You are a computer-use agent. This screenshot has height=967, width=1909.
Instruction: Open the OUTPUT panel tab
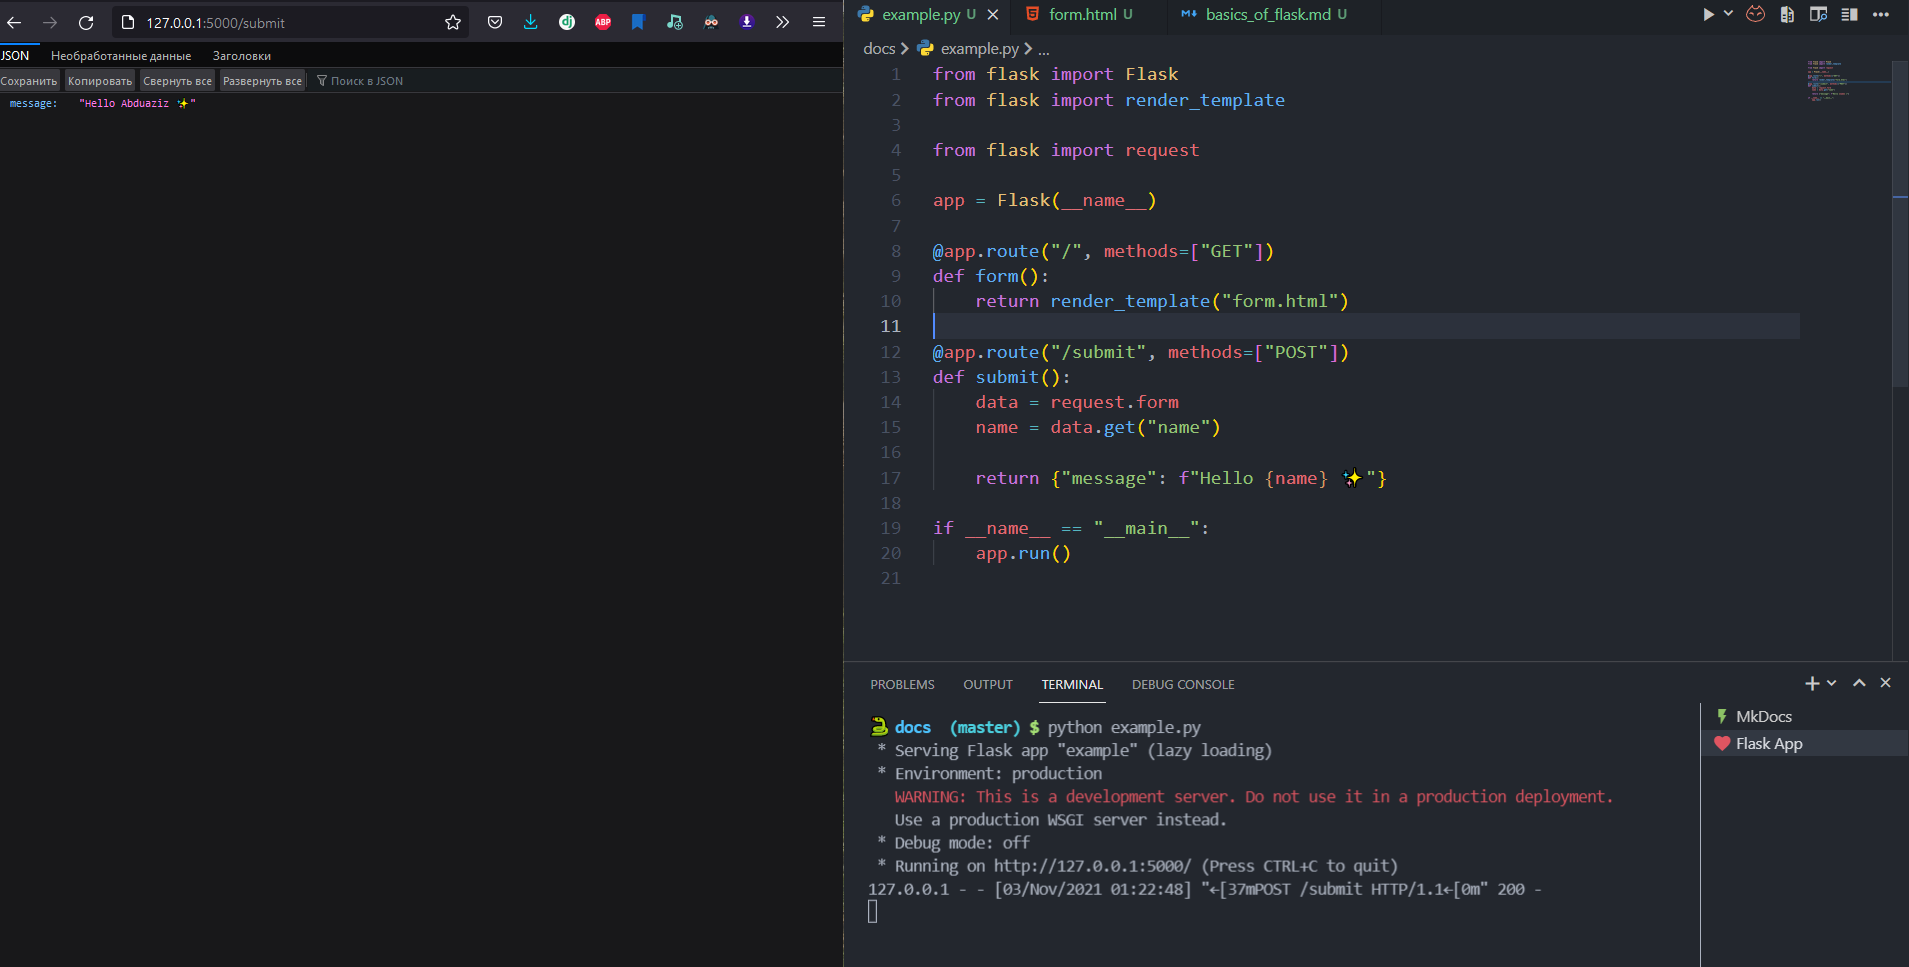tap(988, 684)
